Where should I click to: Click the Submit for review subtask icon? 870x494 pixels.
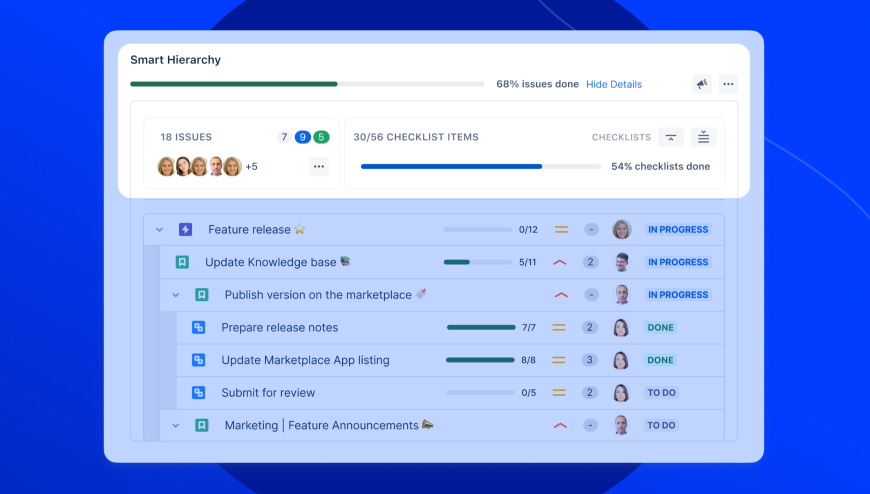pos(198,393)
